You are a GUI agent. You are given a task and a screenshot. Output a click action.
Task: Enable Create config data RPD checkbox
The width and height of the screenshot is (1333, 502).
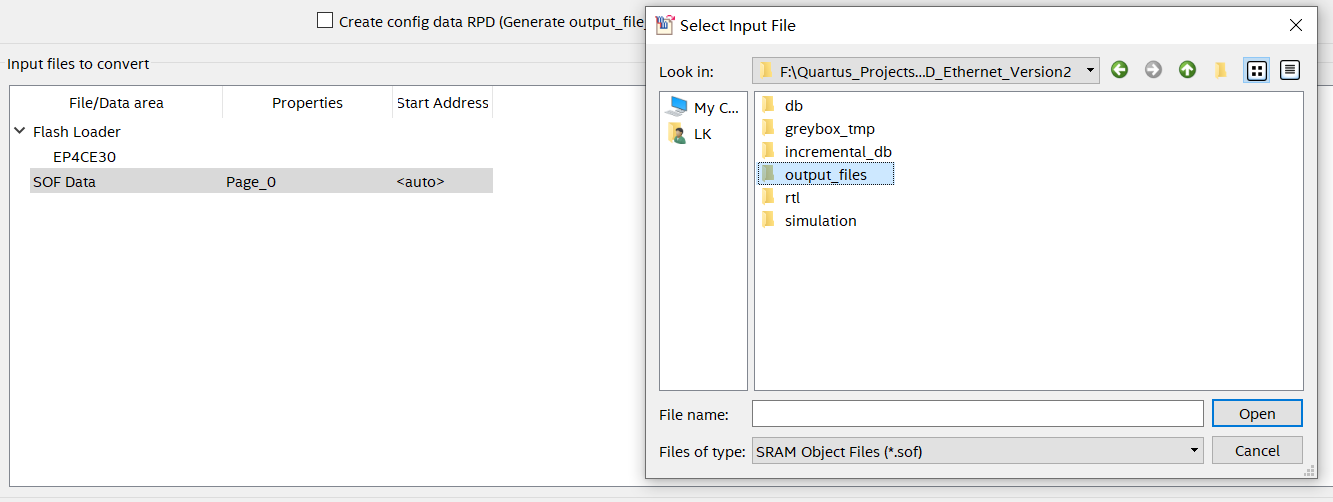pos(325,20)
